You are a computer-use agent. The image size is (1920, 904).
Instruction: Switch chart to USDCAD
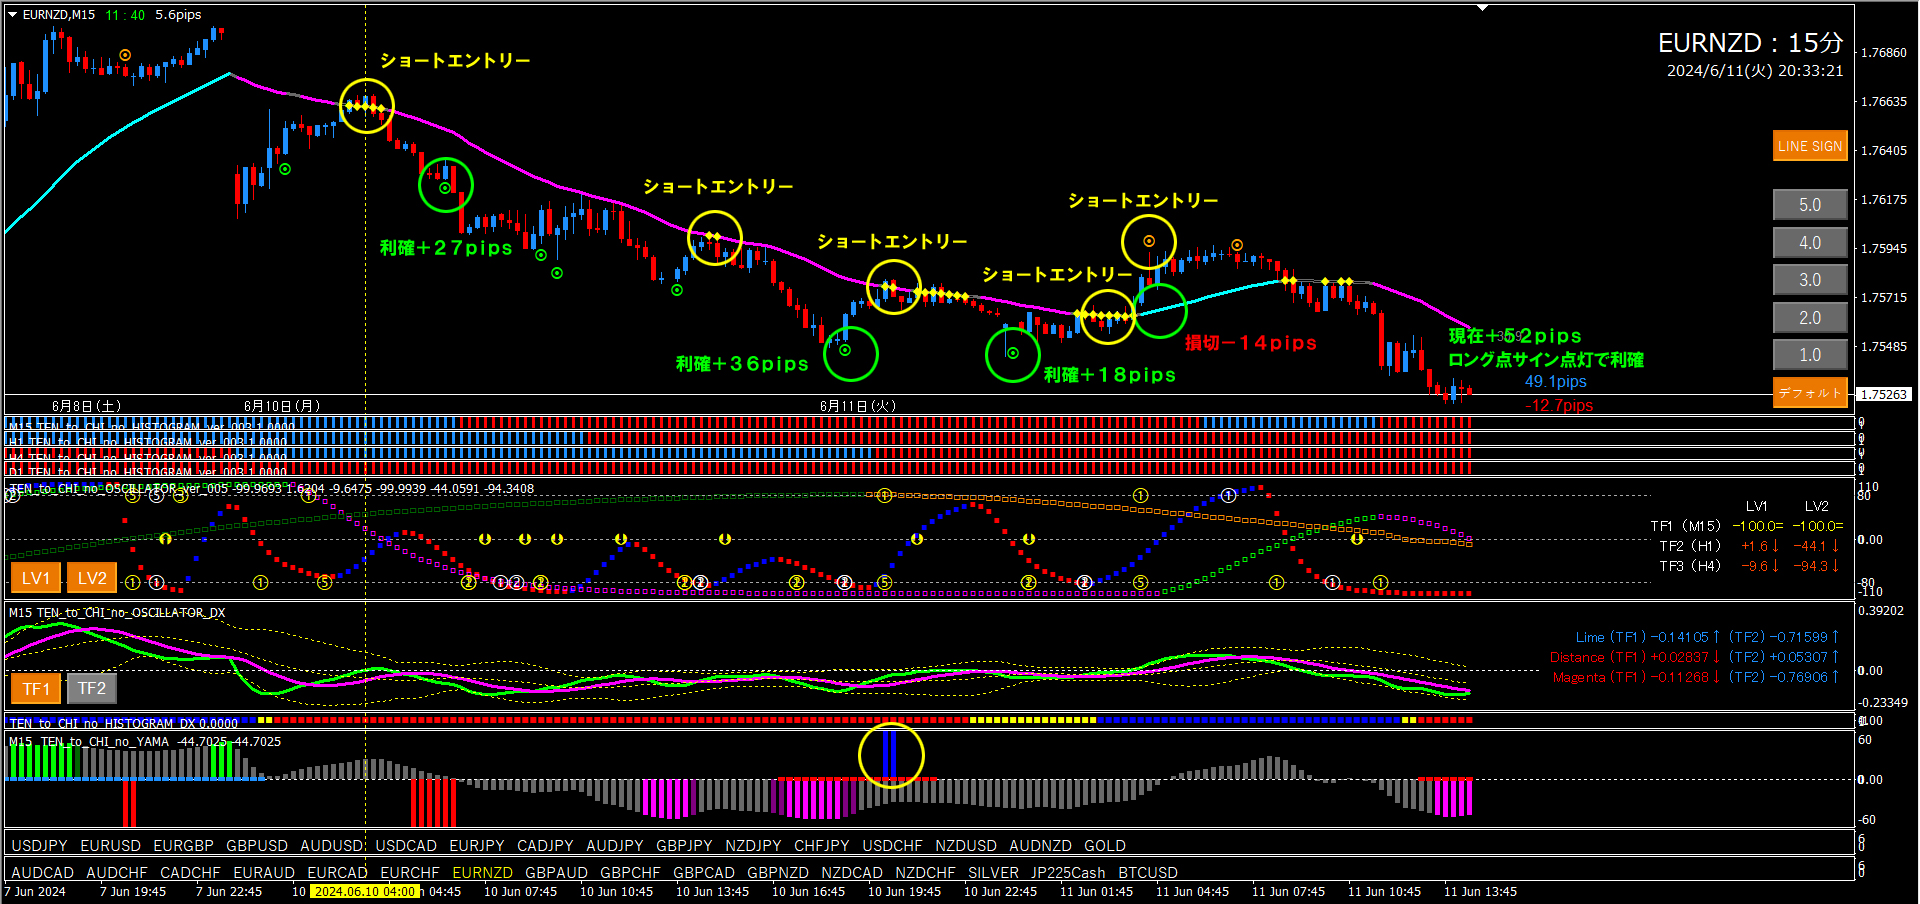click(x=406, y=846)
